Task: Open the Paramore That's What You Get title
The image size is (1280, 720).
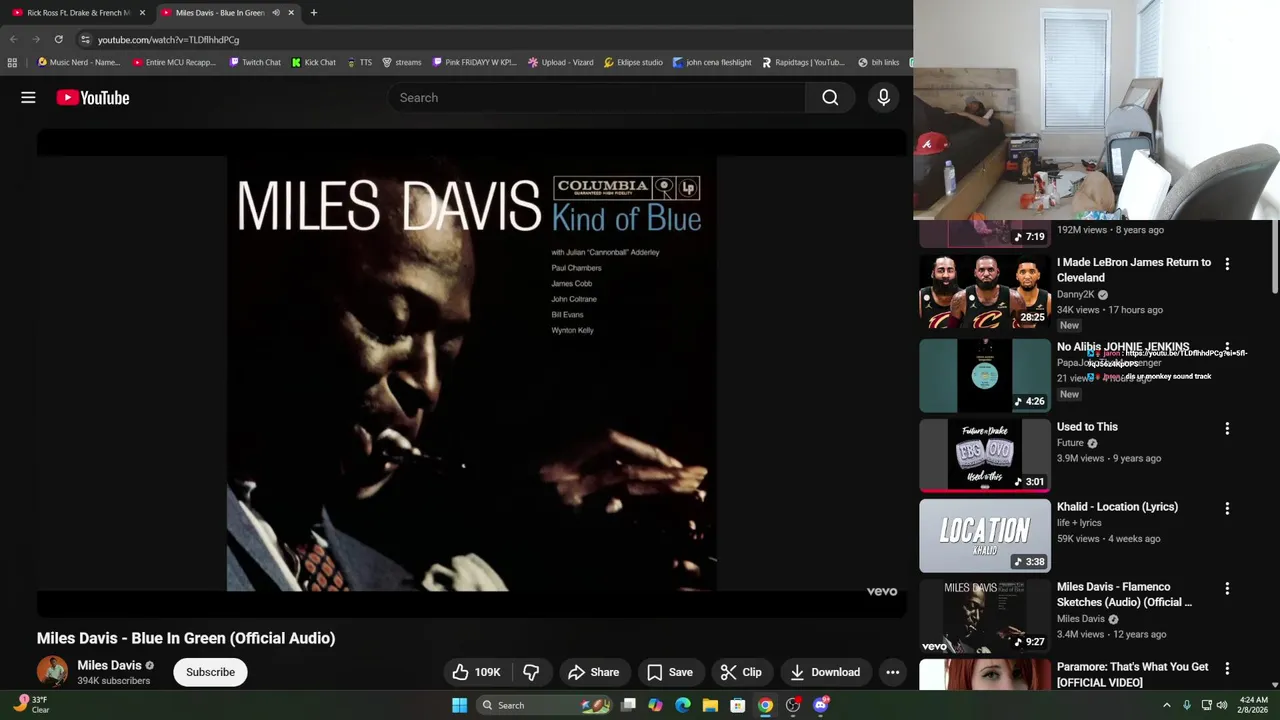Action: tap(1132, 674)
